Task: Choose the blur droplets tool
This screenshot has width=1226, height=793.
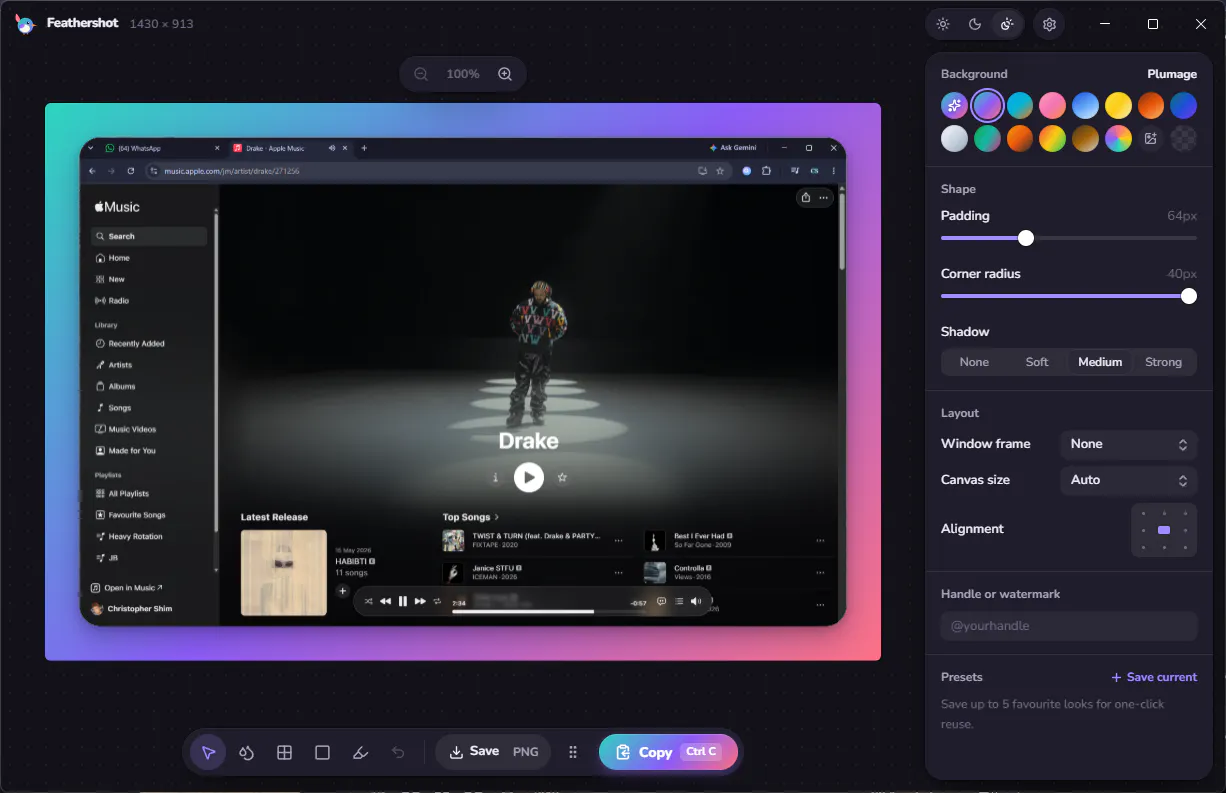Action: pos(246,752)
